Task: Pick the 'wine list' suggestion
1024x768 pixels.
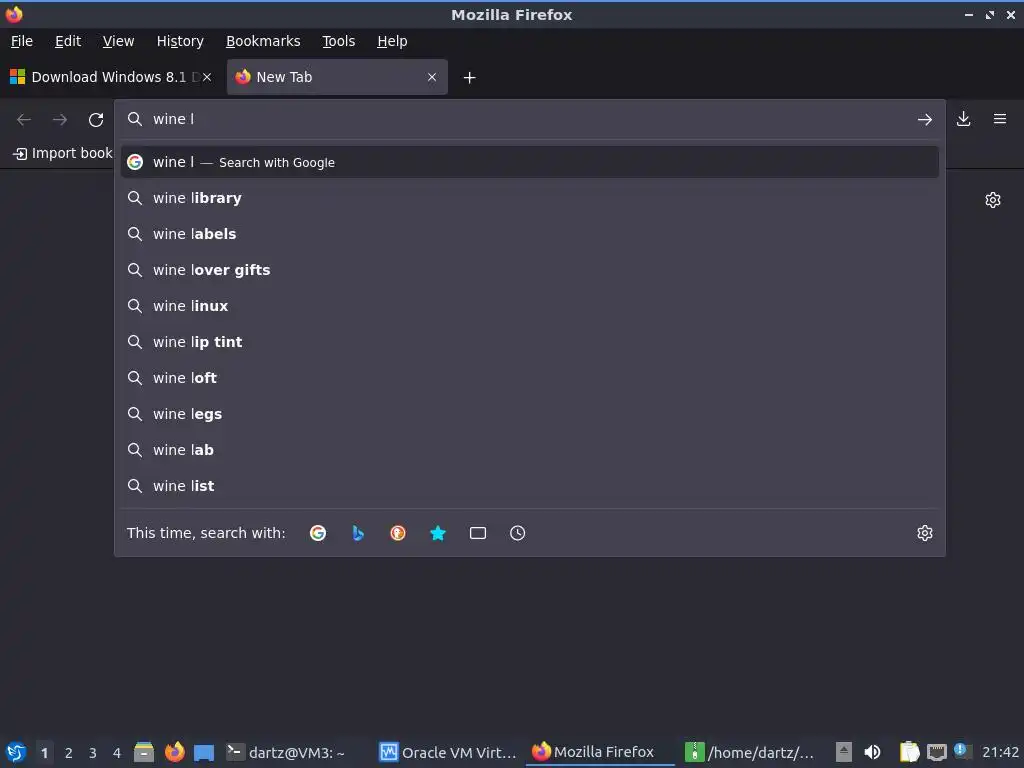Action: [x=530, y=486]
